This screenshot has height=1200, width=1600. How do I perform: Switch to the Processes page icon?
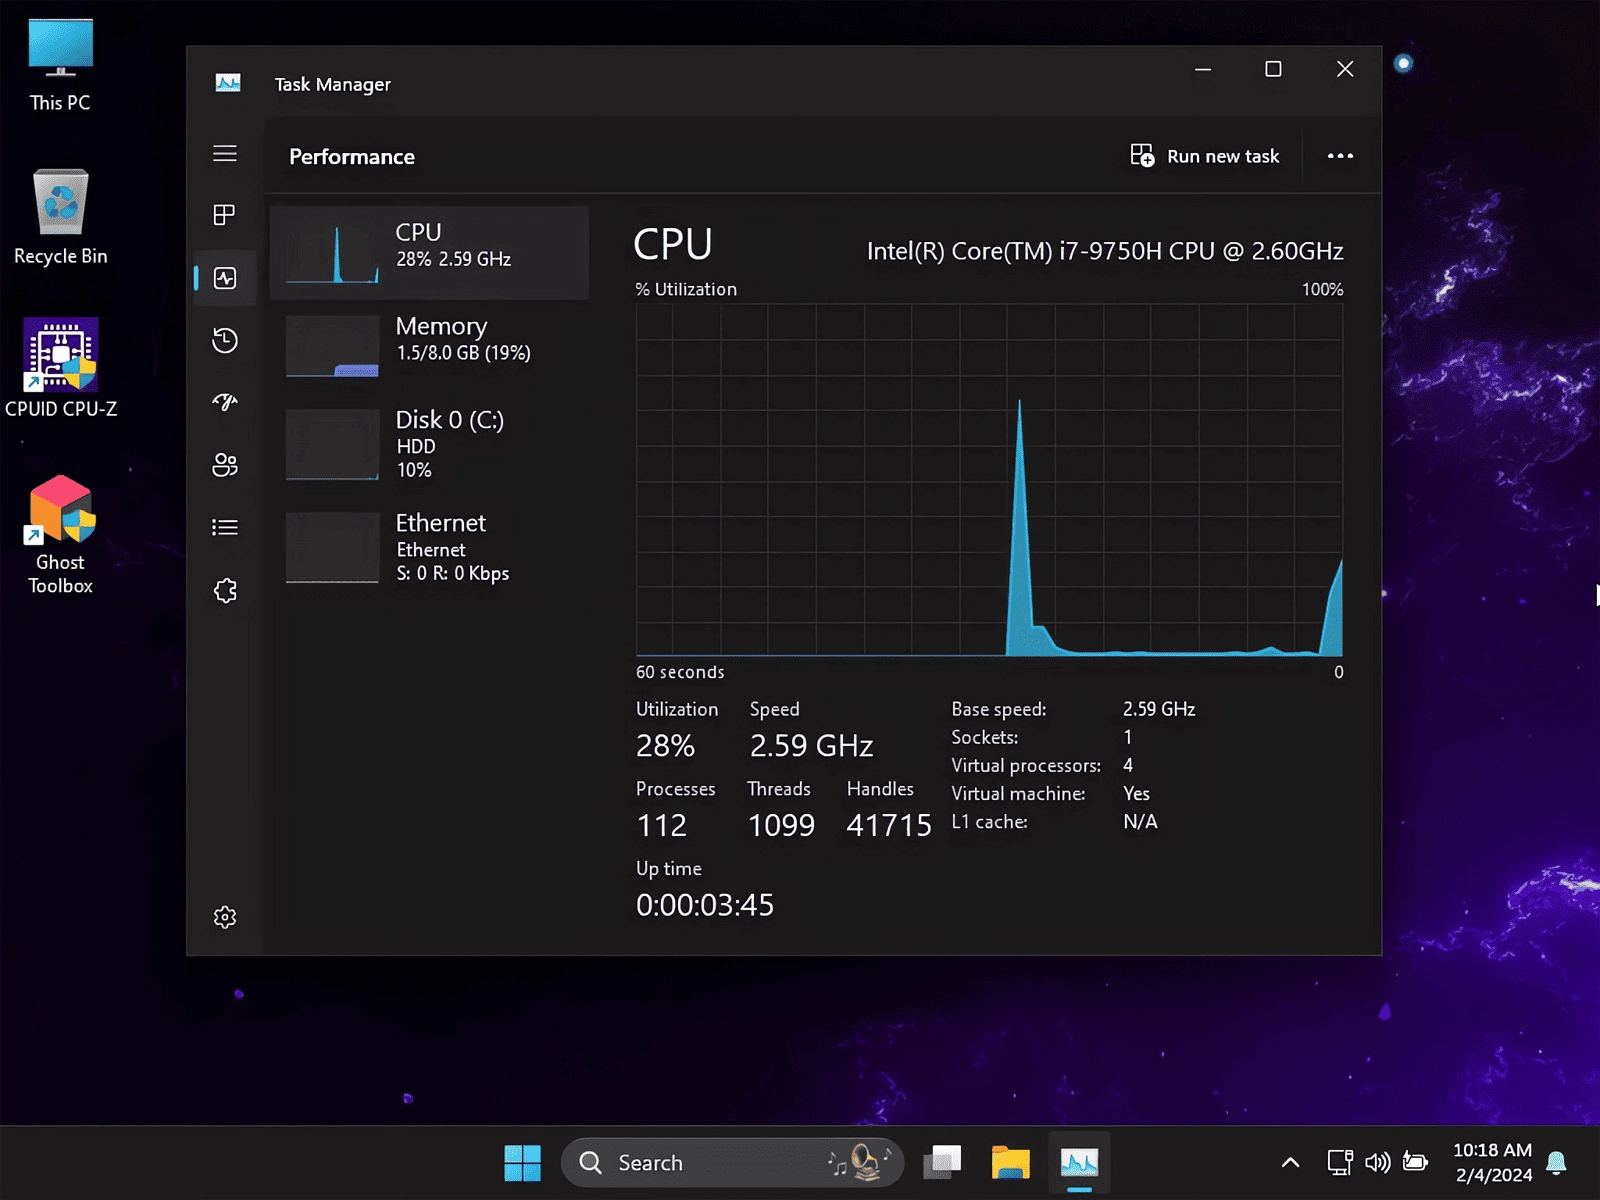(225, 215)
